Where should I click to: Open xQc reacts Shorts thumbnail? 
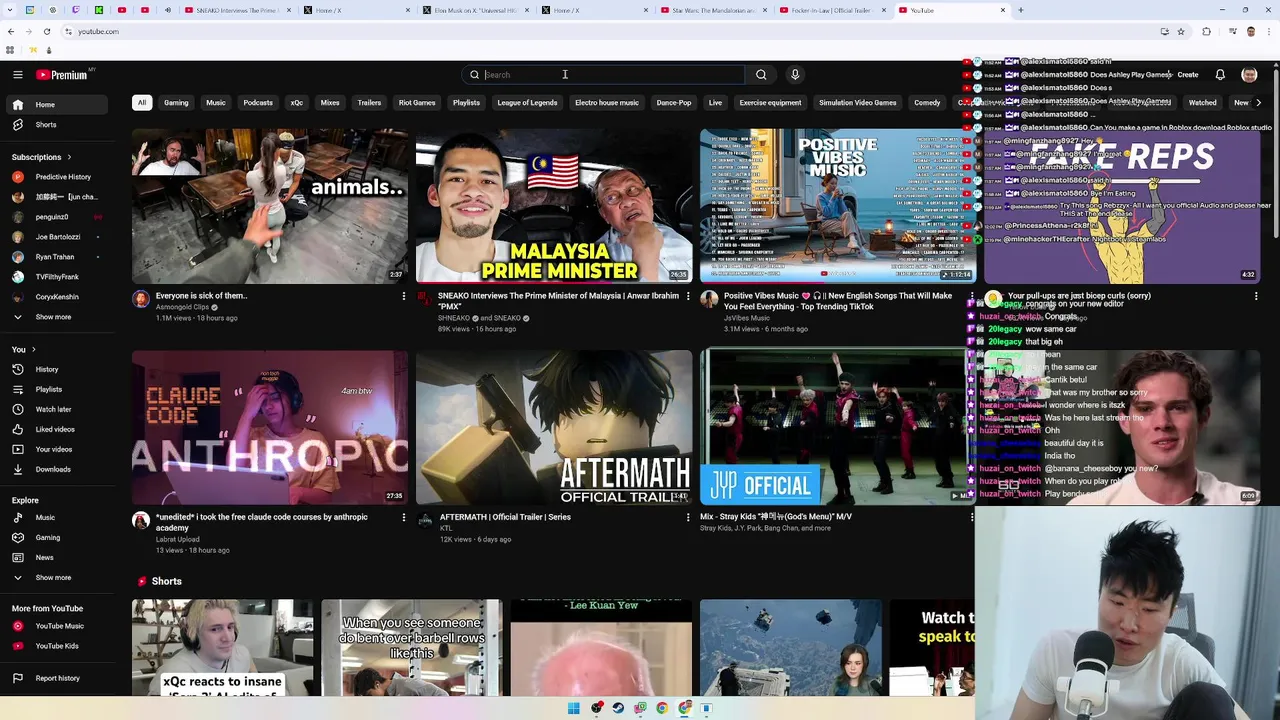(222, 648)
